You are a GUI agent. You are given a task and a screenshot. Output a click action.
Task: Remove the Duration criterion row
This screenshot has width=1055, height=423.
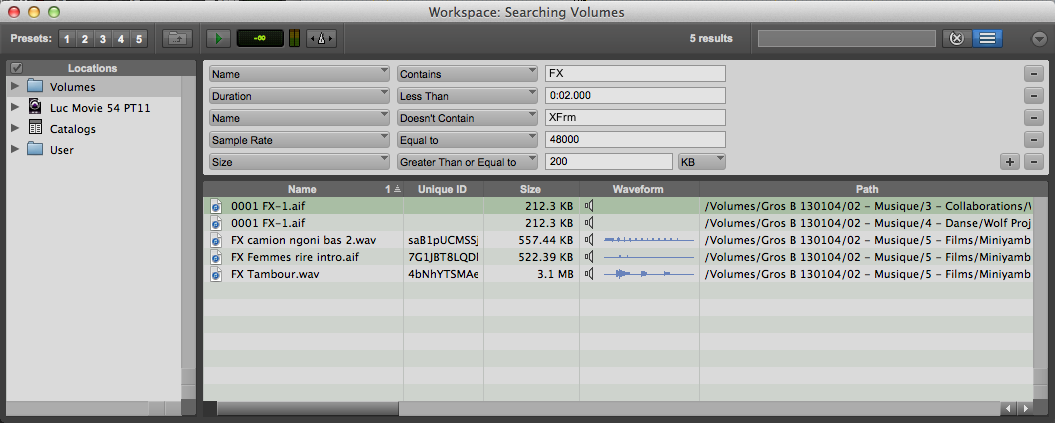pos(1033,96)
